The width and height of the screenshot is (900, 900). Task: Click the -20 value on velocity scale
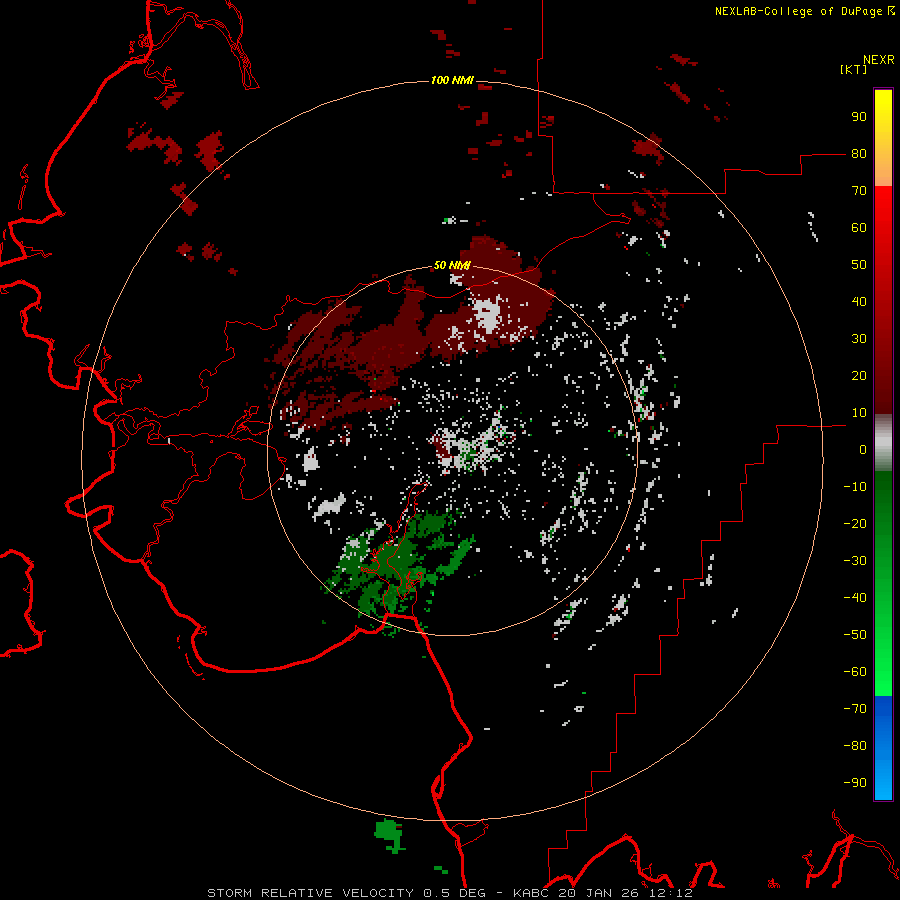[x=855, y=523]
